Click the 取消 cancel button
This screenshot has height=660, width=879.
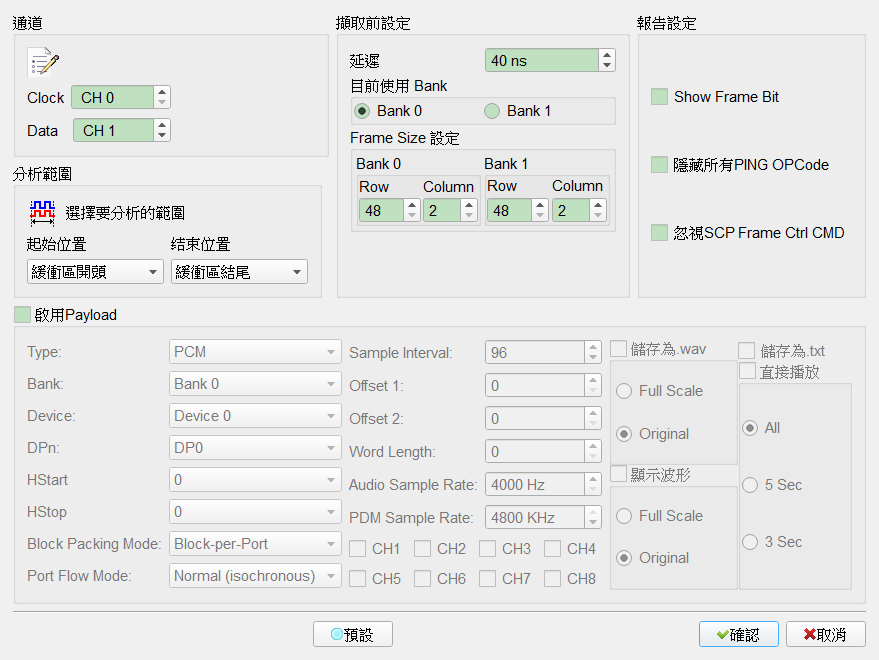826,634
